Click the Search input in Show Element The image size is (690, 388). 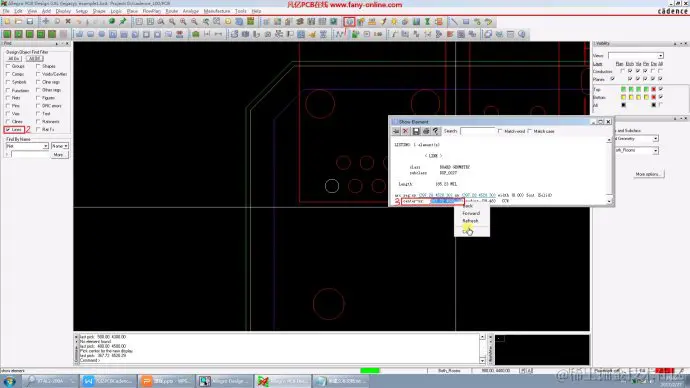coord(477,131)
